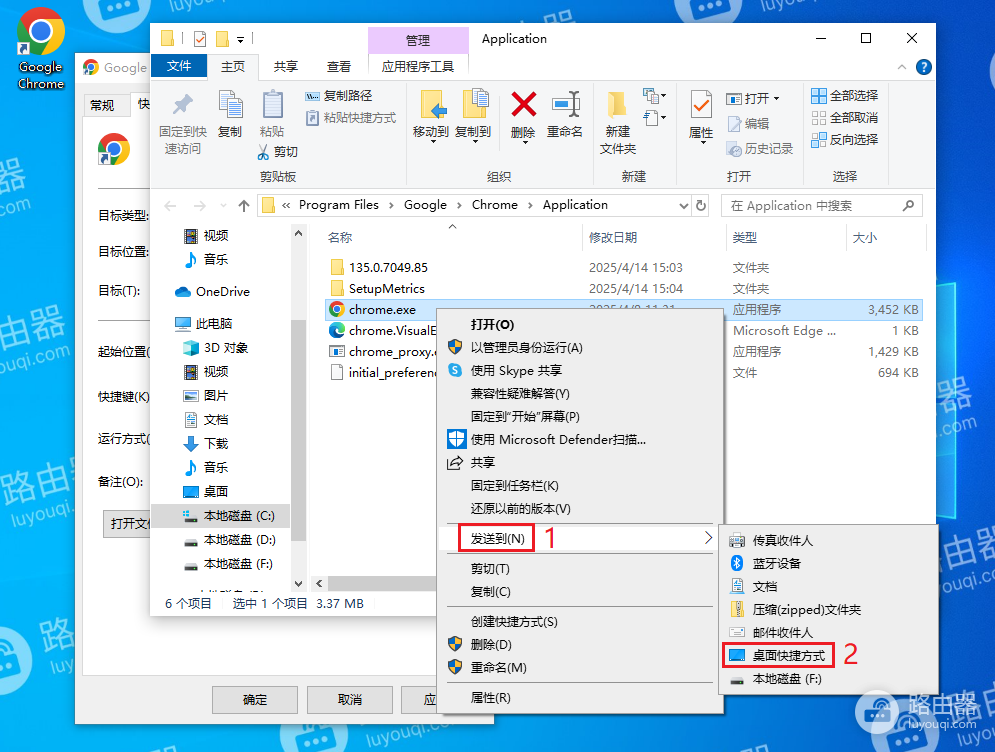
Task: Click the New folder icon
Action: pyautogui.click(x=616, y=104)
